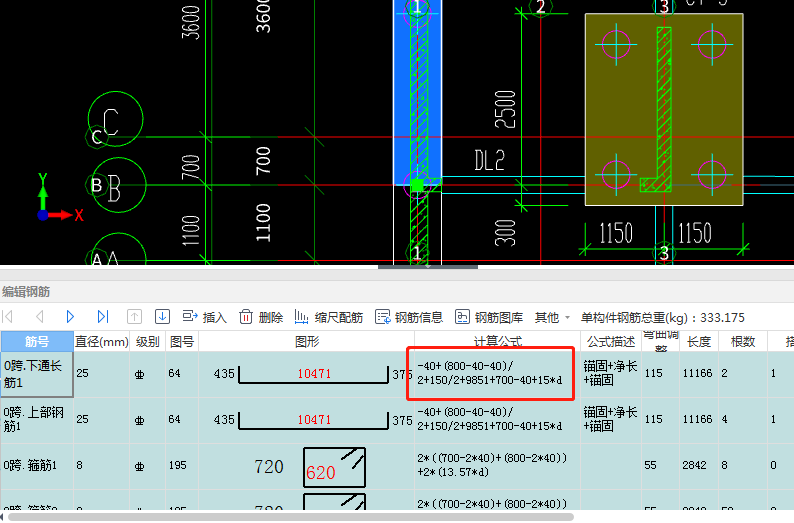Select the 计算公式 column header
Screen dimensions: 794x523
pyautogui.click(x=497, y=342)
